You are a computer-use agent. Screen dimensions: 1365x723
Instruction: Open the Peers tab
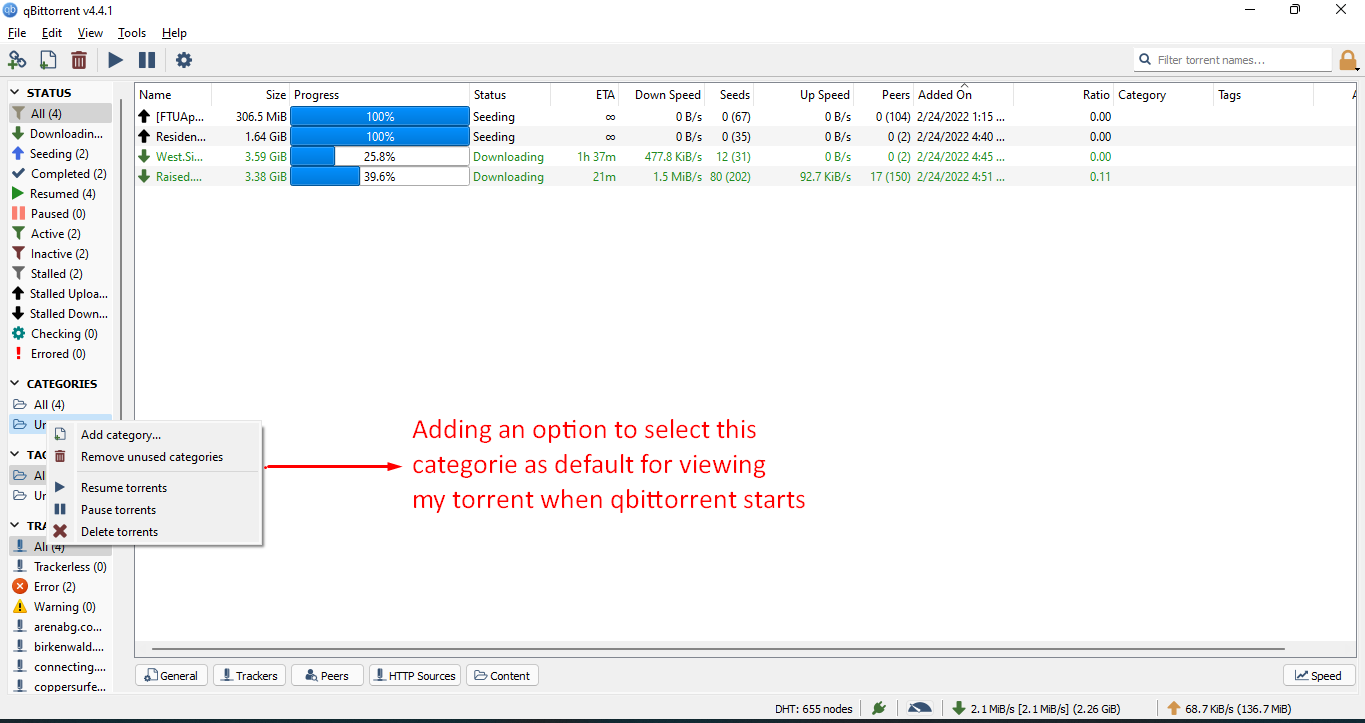click(x=327, y=676)
